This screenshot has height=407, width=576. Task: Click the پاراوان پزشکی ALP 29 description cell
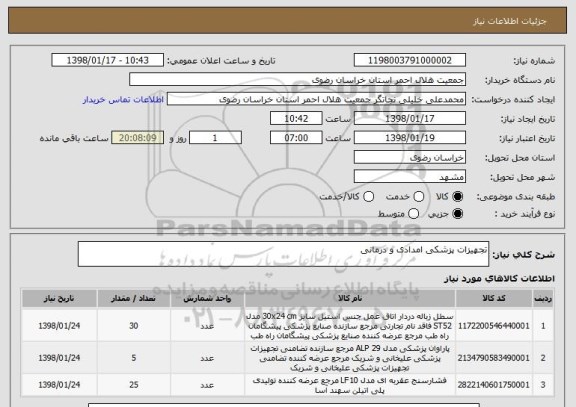tap(350, 358)
